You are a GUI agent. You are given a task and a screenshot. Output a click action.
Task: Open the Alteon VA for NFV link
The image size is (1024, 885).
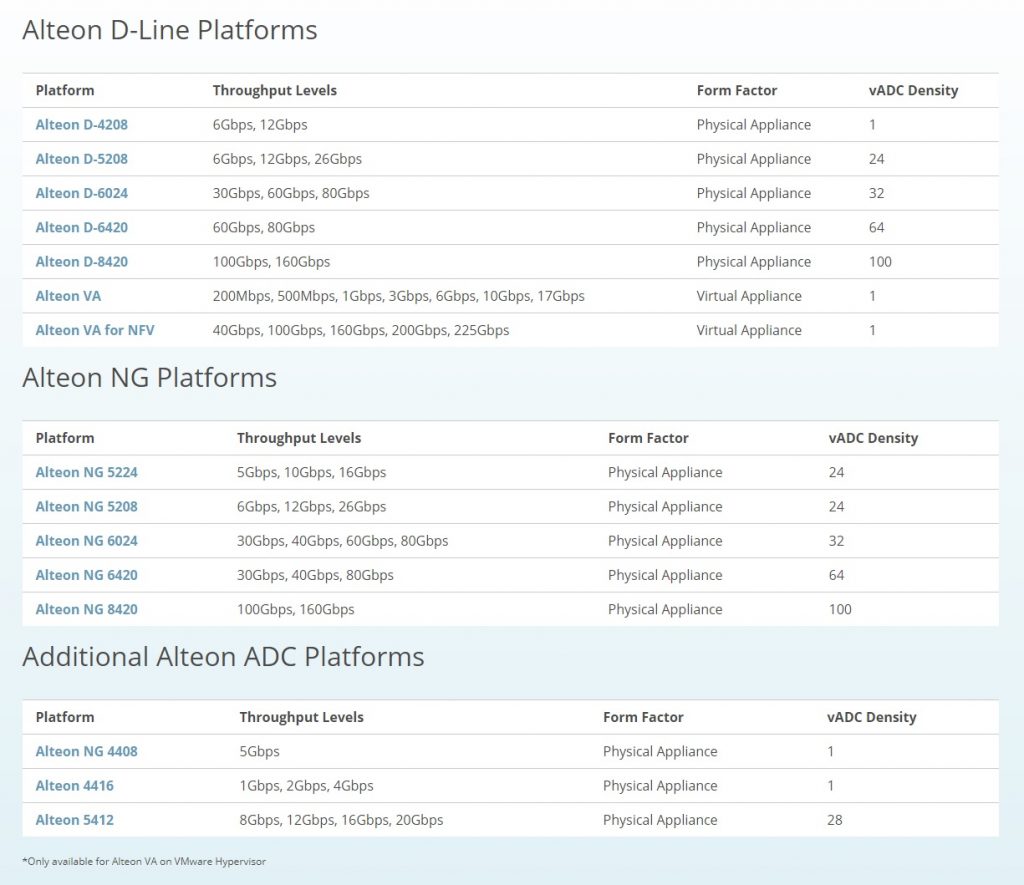coord(95,330)
